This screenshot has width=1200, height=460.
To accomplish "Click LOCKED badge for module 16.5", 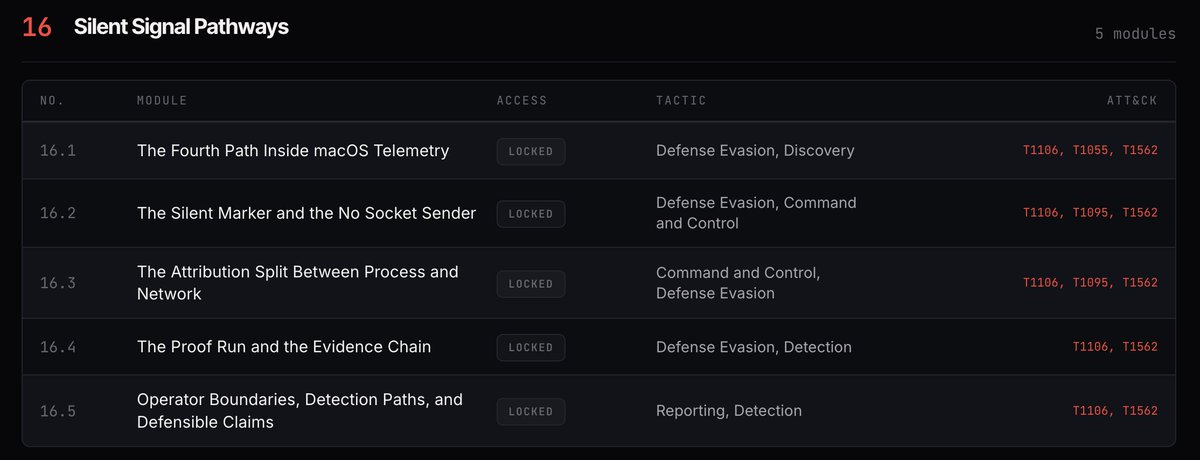I will (531, 412).
